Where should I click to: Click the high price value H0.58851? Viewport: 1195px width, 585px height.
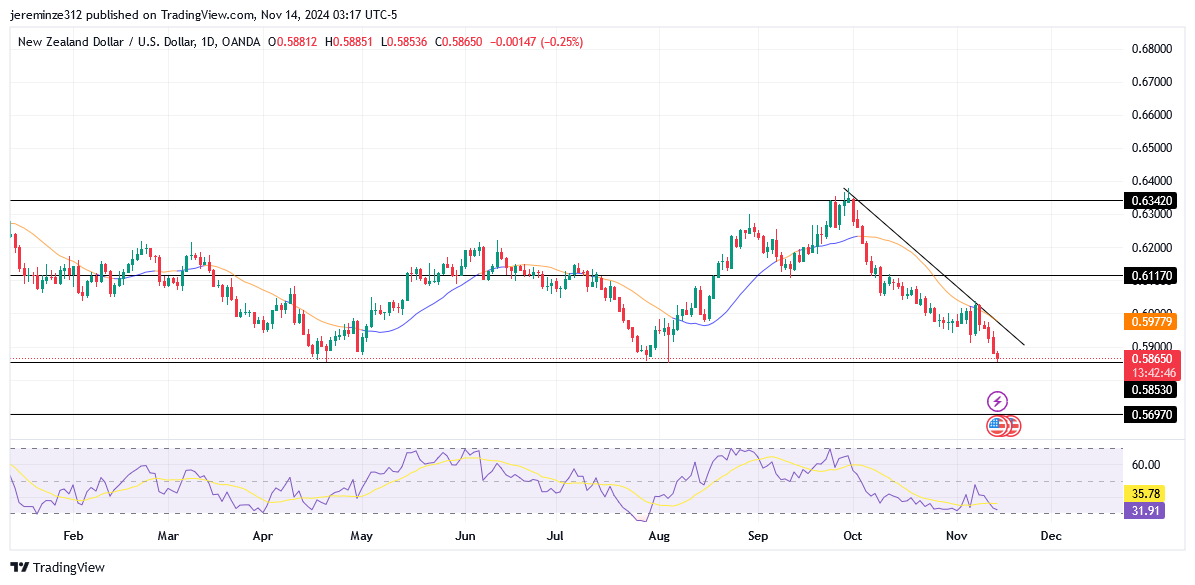click(x=349, y=42)
